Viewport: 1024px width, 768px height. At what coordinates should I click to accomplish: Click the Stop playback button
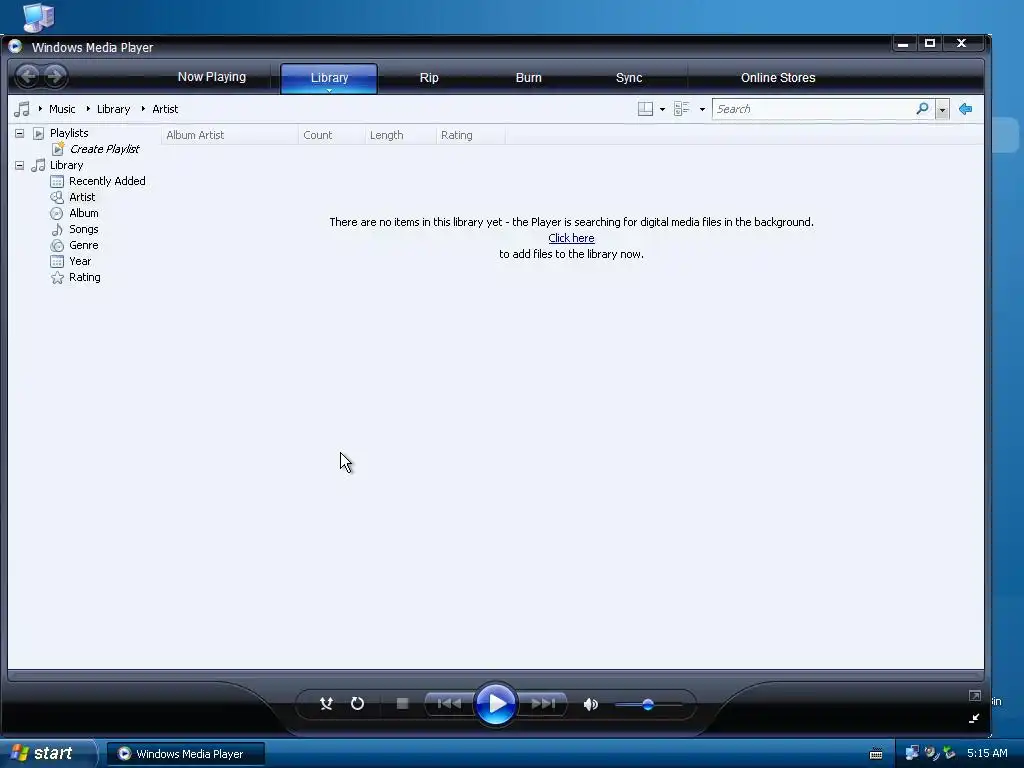pyautogui.click(x=402, y=704)
